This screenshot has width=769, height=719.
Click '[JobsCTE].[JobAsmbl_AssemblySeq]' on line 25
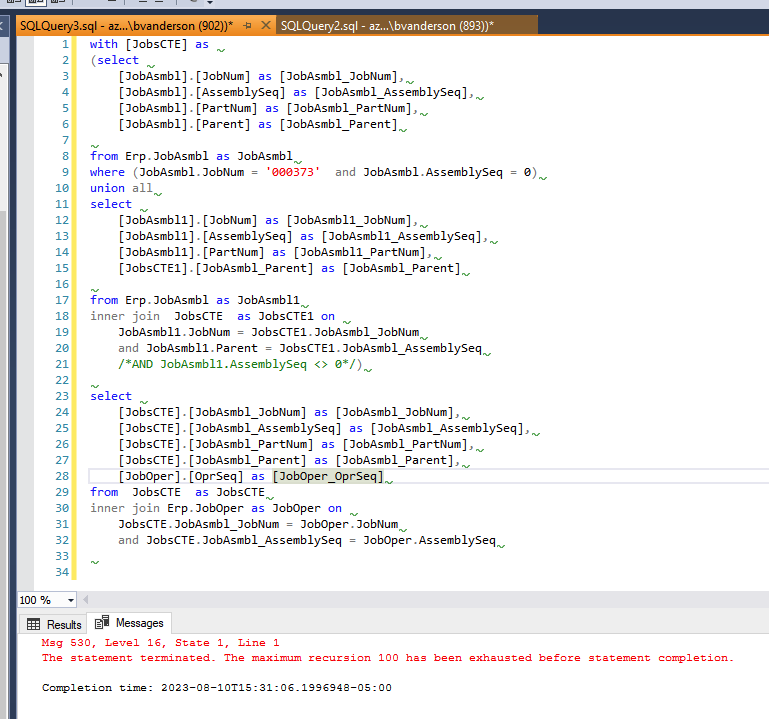(230, 429)
